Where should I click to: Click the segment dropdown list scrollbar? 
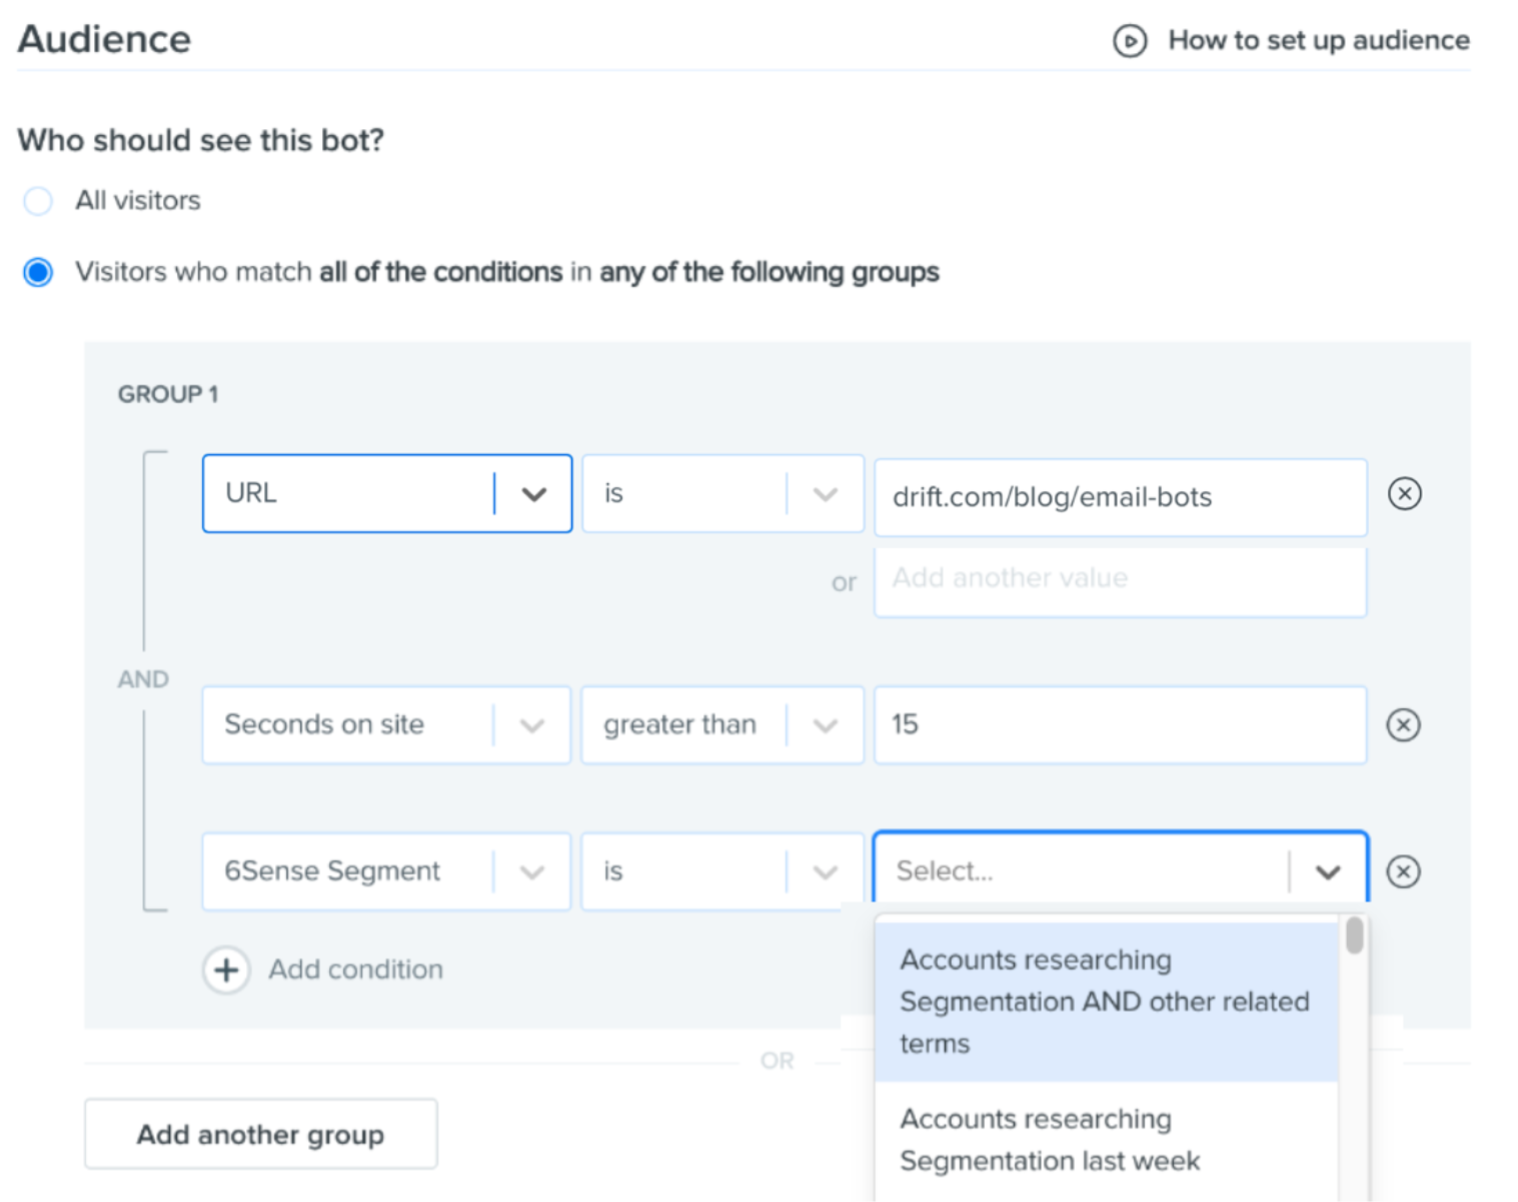(1355, 936)
